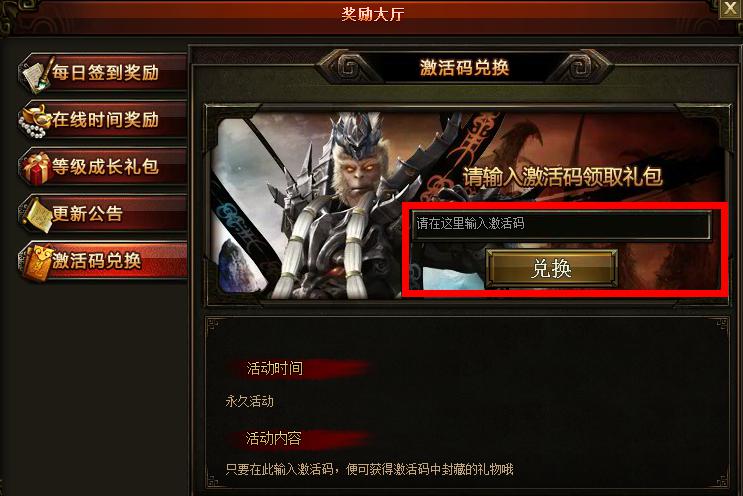Click the orange activation card icon
Screen dimensions: 743x496
click(36, 263)
